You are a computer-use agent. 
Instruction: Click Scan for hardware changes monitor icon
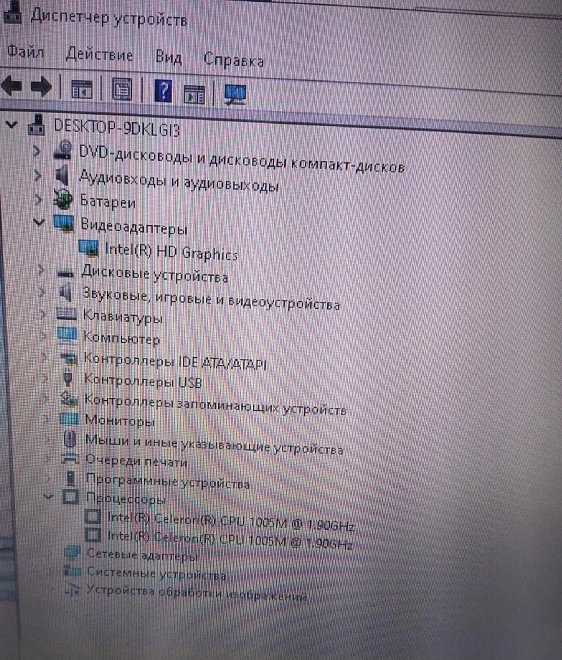(235, 94)
